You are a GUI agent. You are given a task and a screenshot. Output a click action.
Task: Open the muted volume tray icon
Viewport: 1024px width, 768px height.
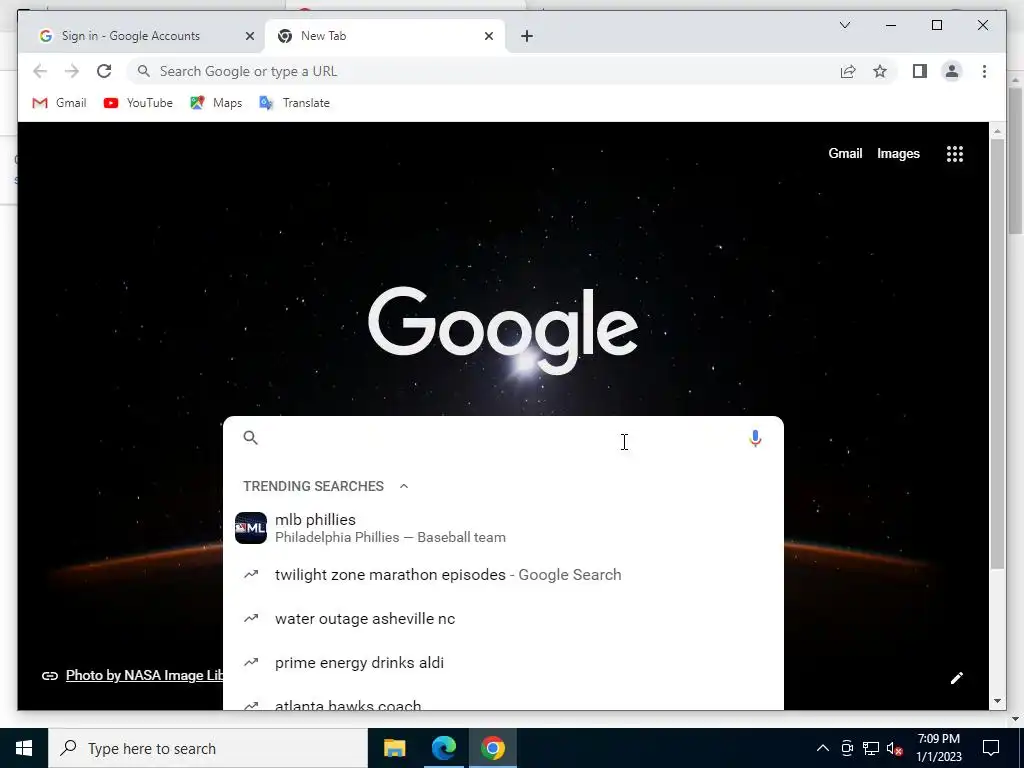pos(895,748)
